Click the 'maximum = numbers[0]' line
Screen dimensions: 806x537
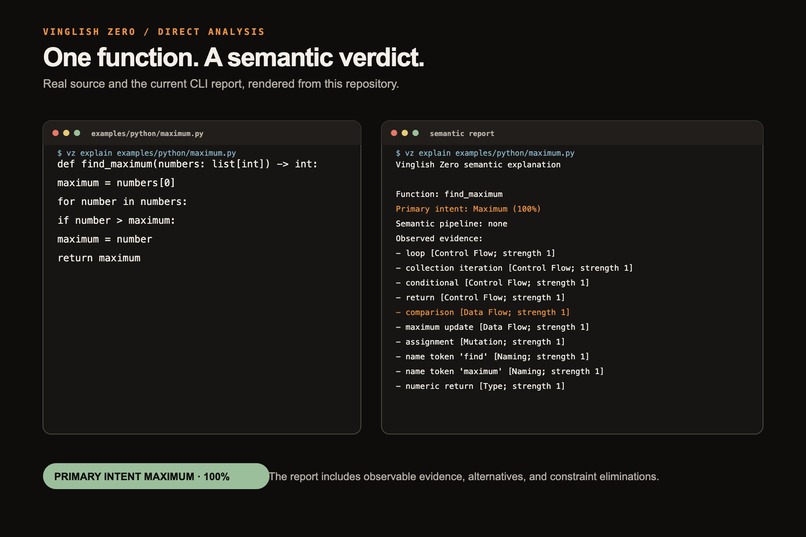click(116, 183)
